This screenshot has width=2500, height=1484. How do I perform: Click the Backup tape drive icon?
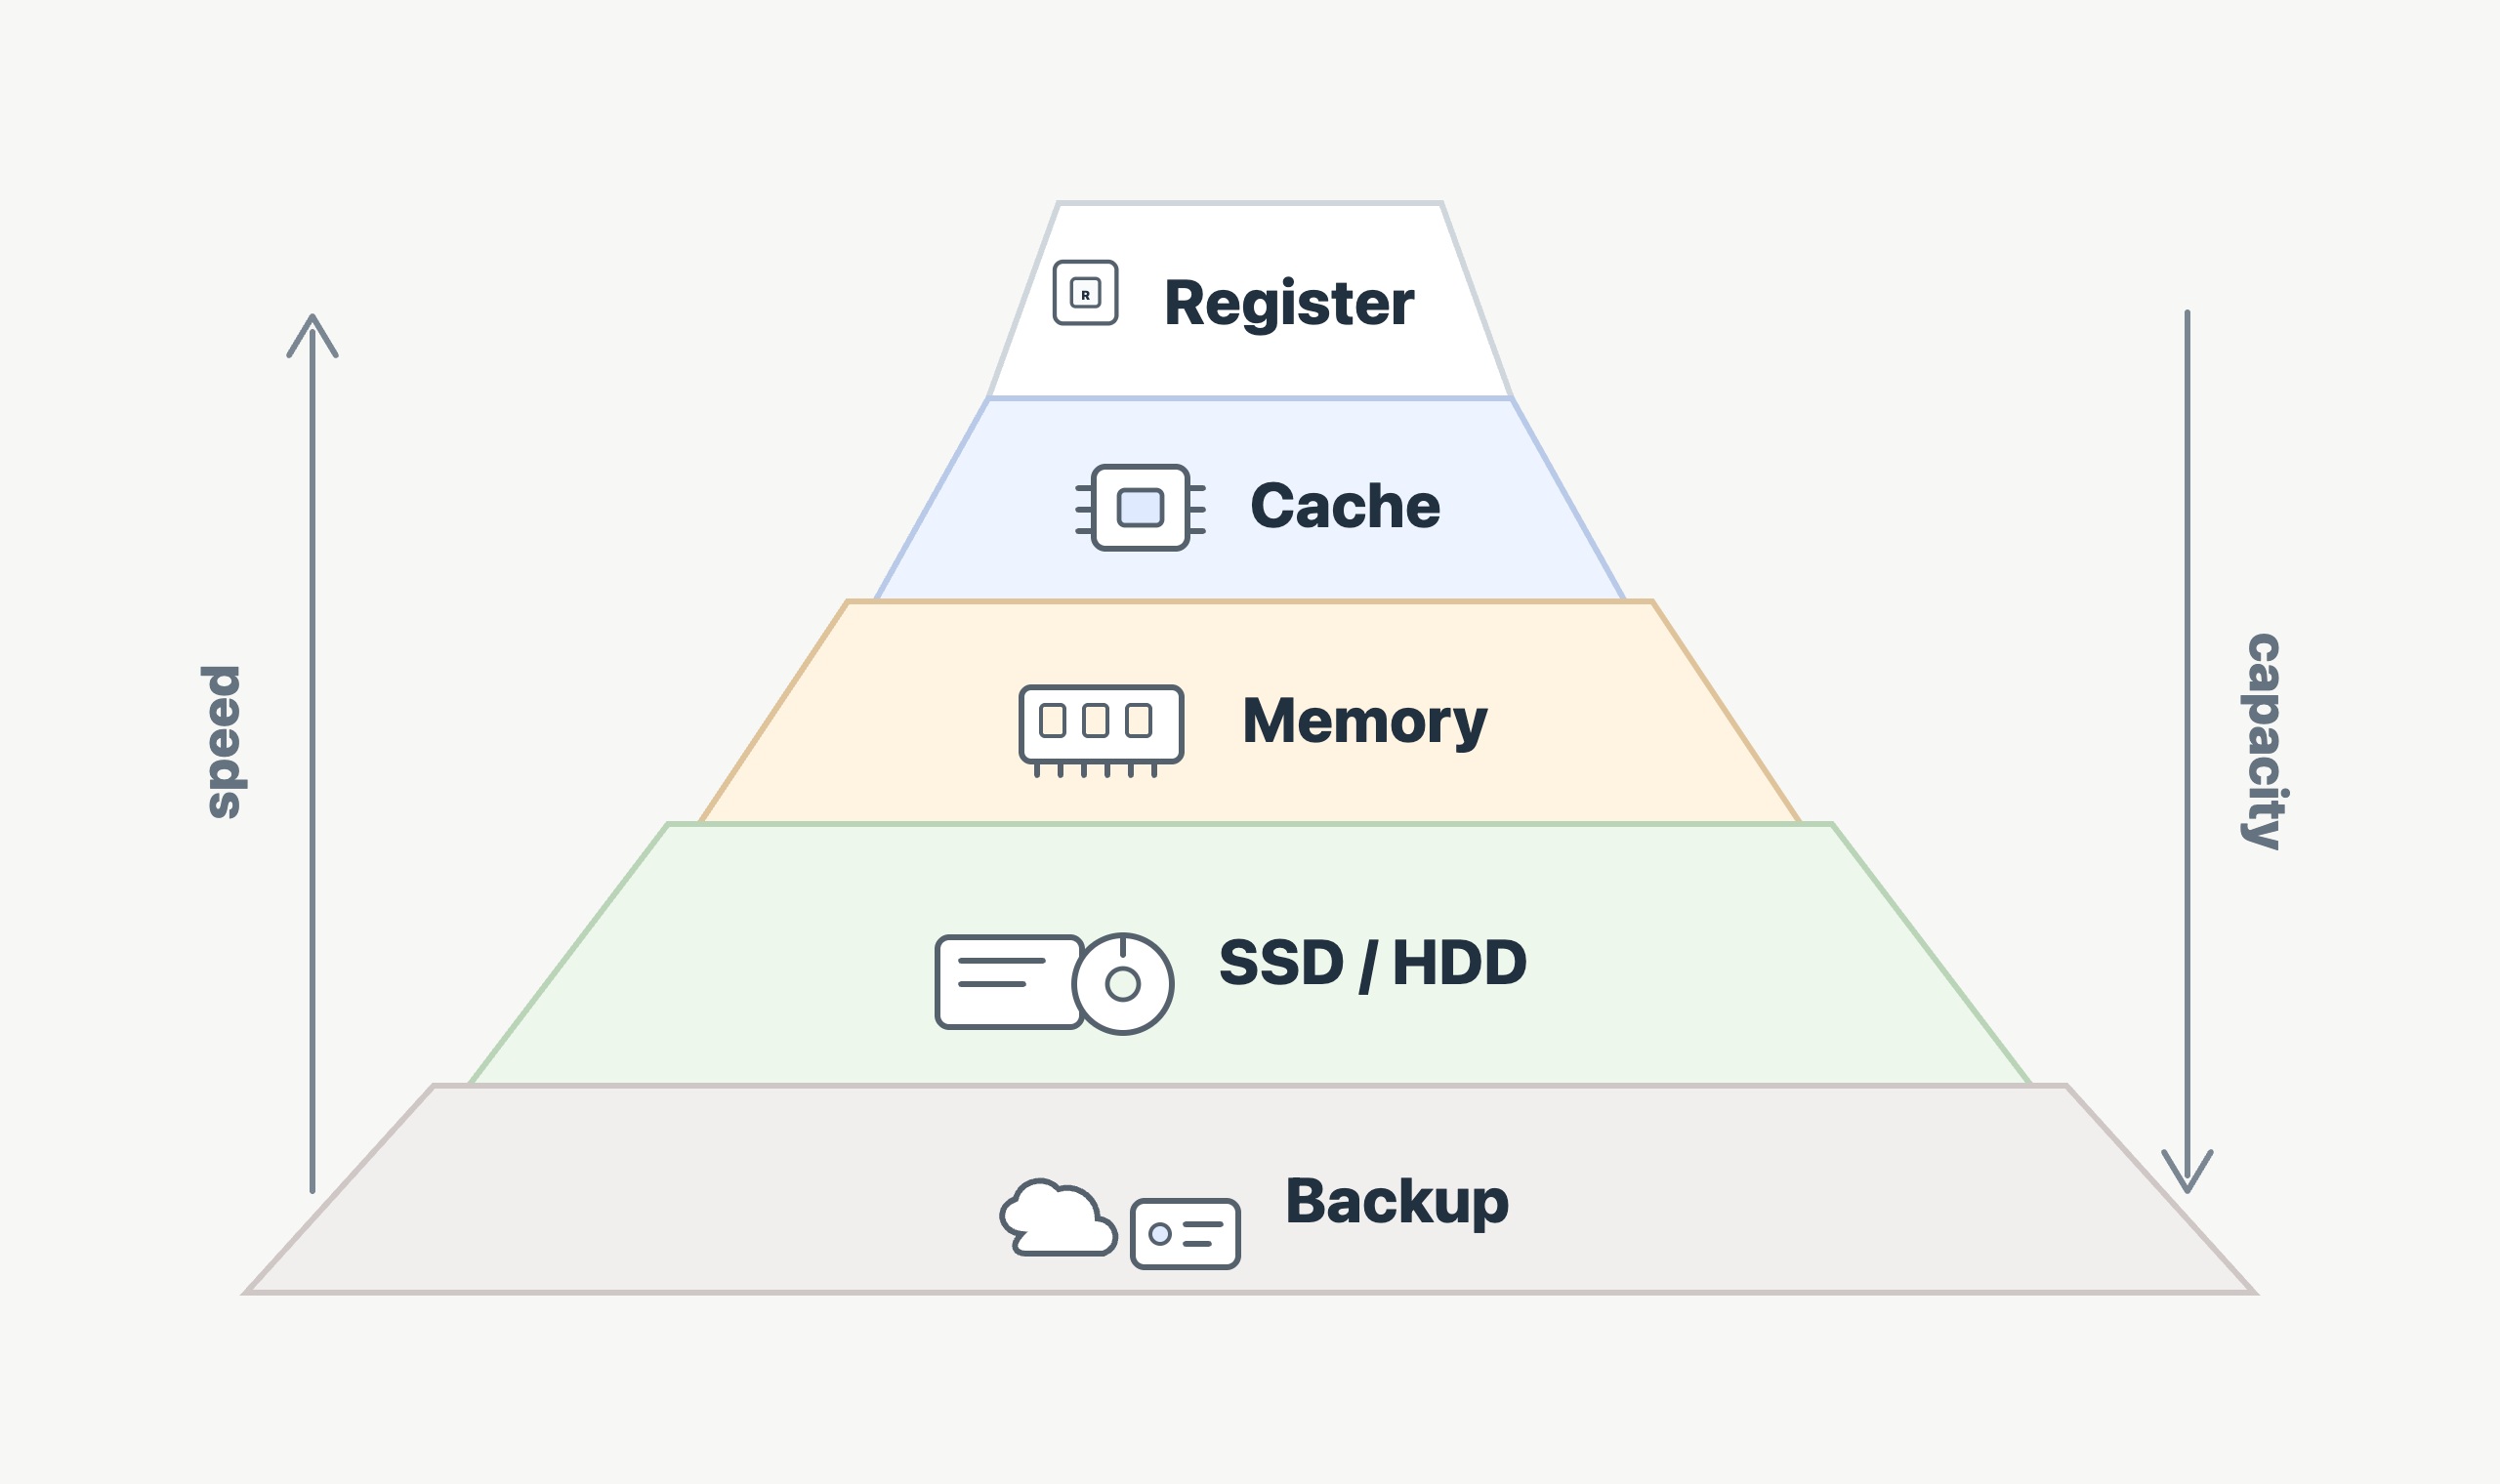(1185, 1234)
